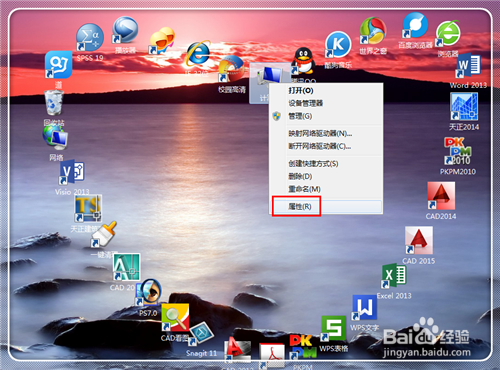Screen dimensions: 500x370
Task: Open the SPSS 19 desktop shortcut
Action: point(89,37)
